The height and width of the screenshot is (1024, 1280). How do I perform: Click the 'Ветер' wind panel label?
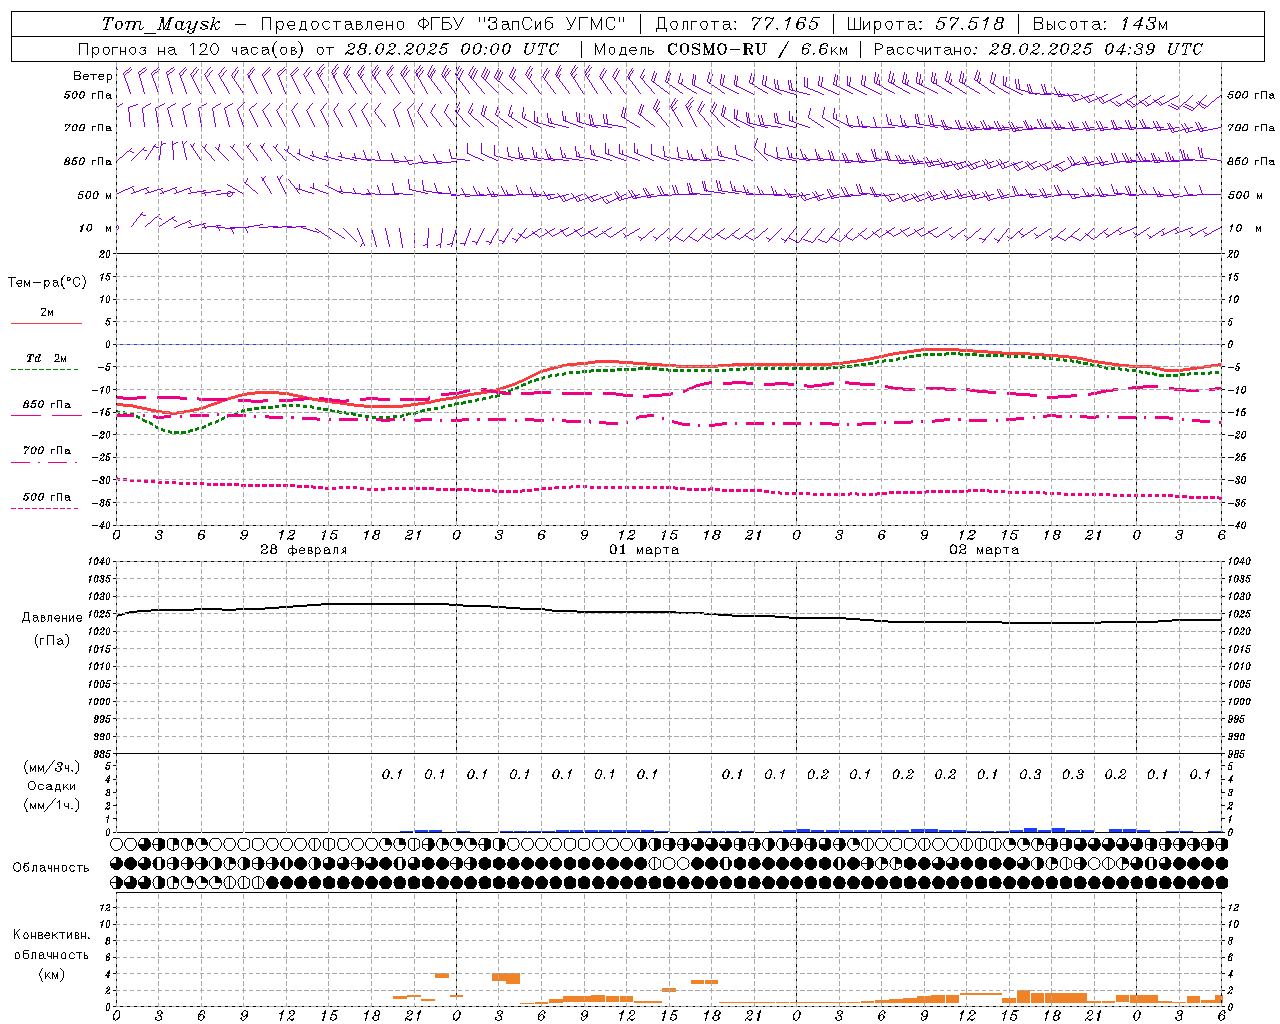(x=93, y=76)
